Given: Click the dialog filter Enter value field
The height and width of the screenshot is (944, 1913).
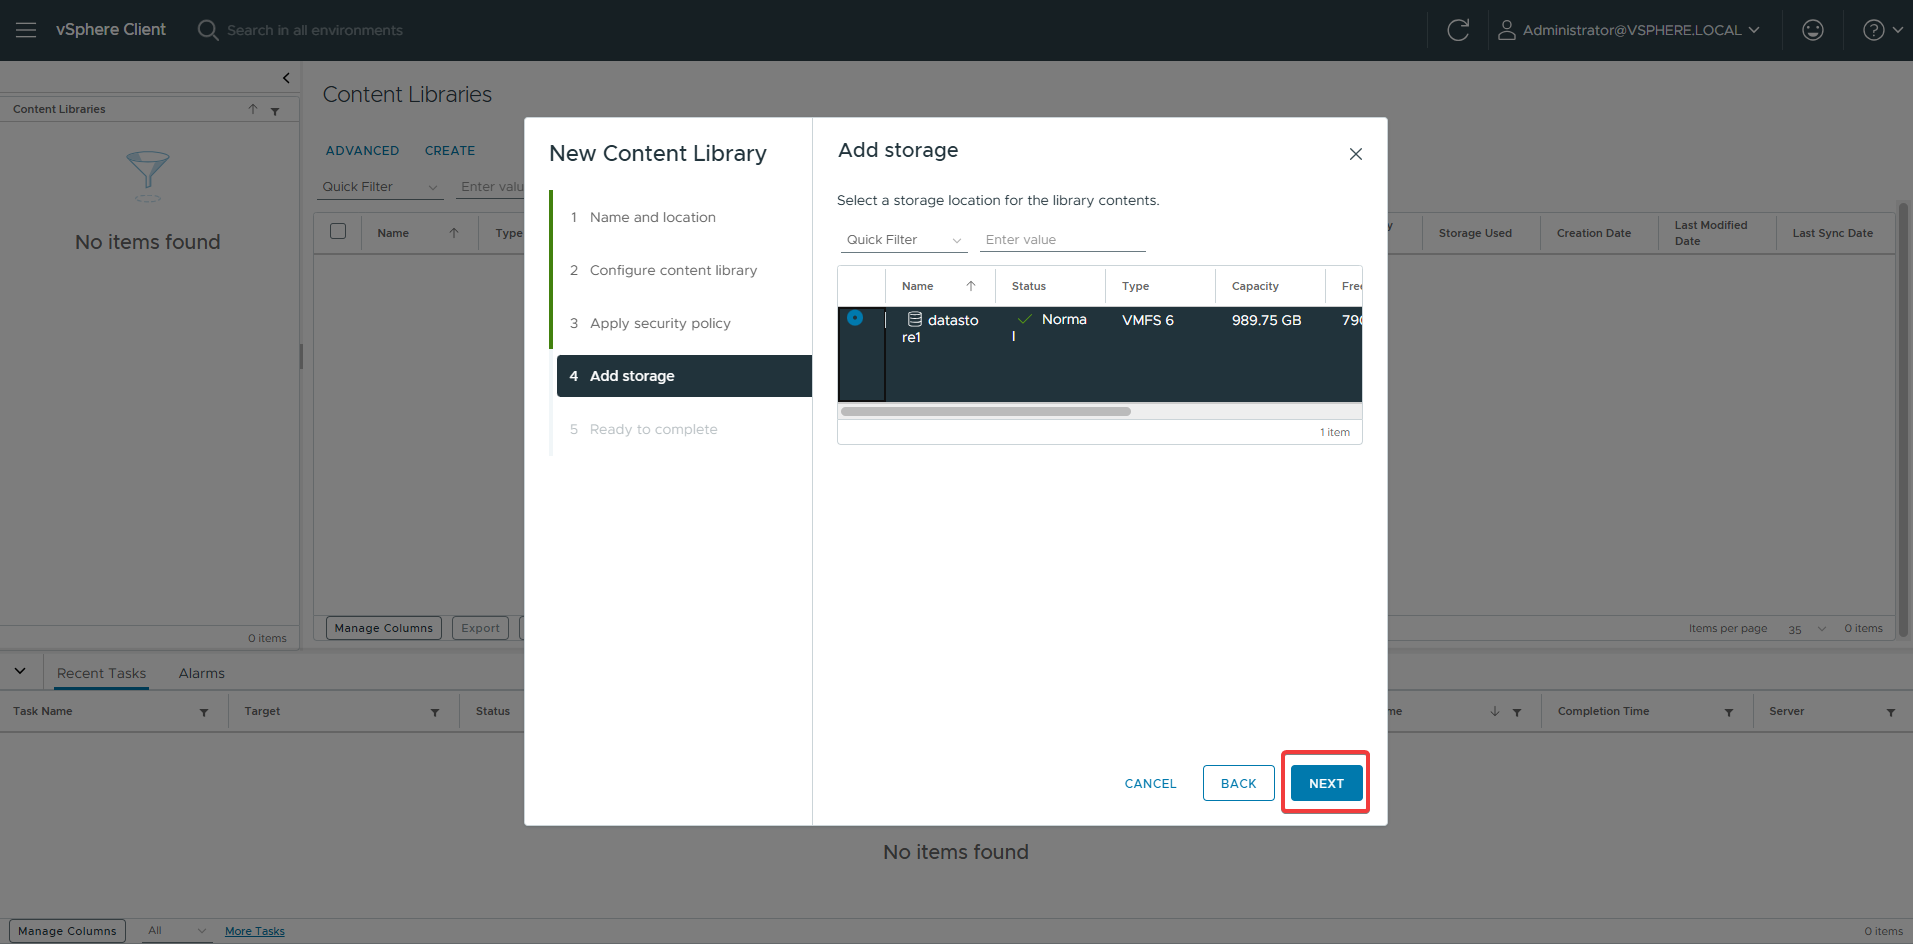Looking at the screenshot, I should 1062,240.
